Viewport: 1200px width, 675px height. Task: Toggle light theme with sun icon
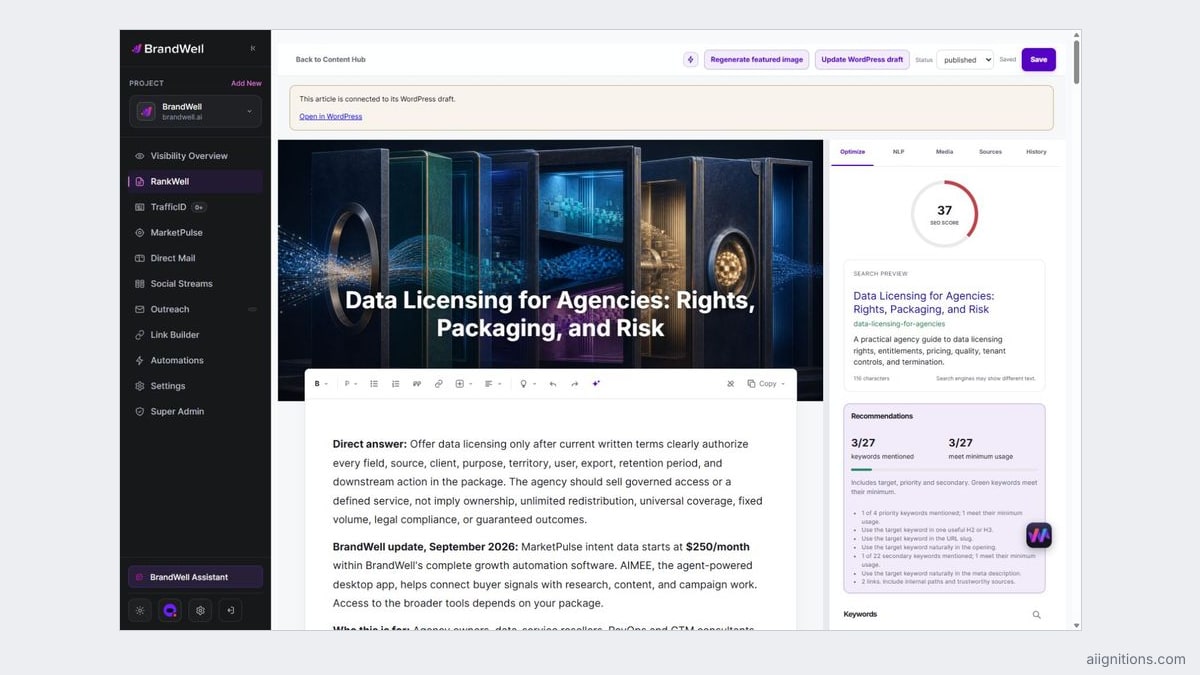tap(139, 610)
